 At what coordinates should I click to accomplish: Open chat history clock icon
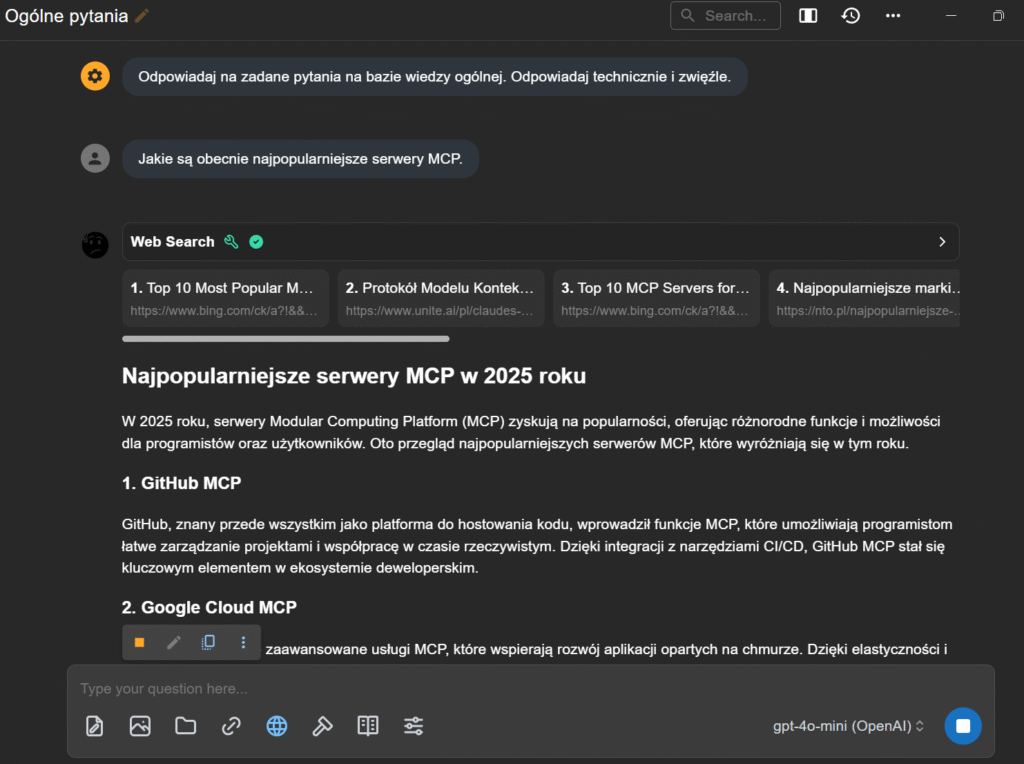tap(850, 16)
